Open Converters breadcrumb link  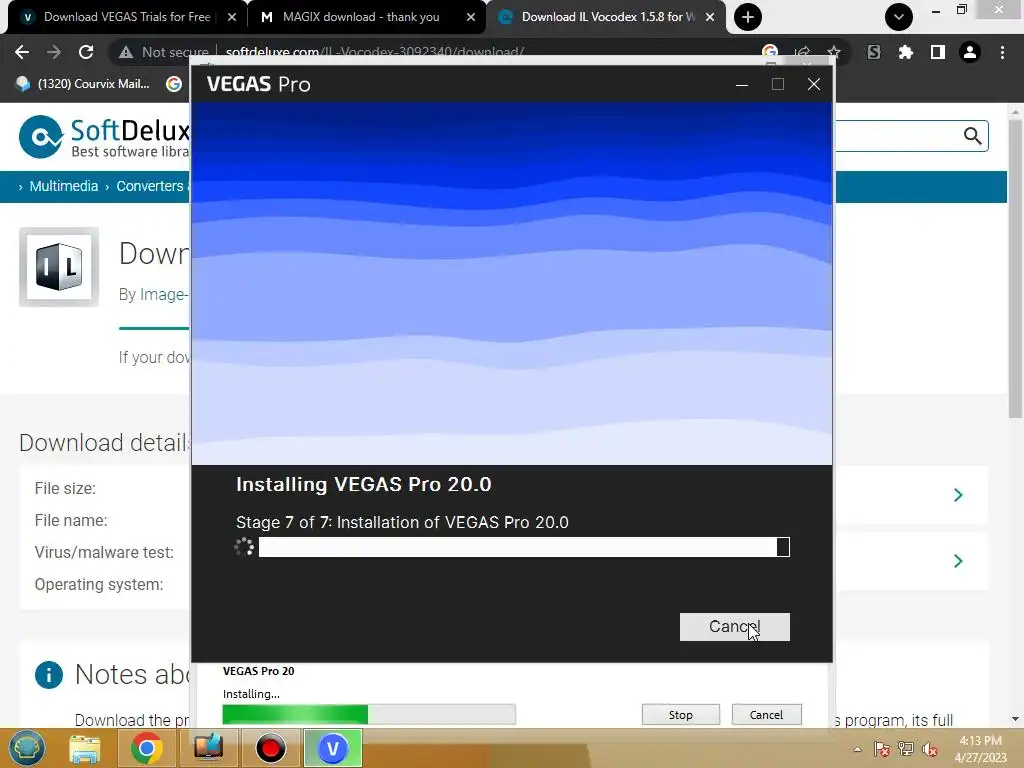(150, 186)
